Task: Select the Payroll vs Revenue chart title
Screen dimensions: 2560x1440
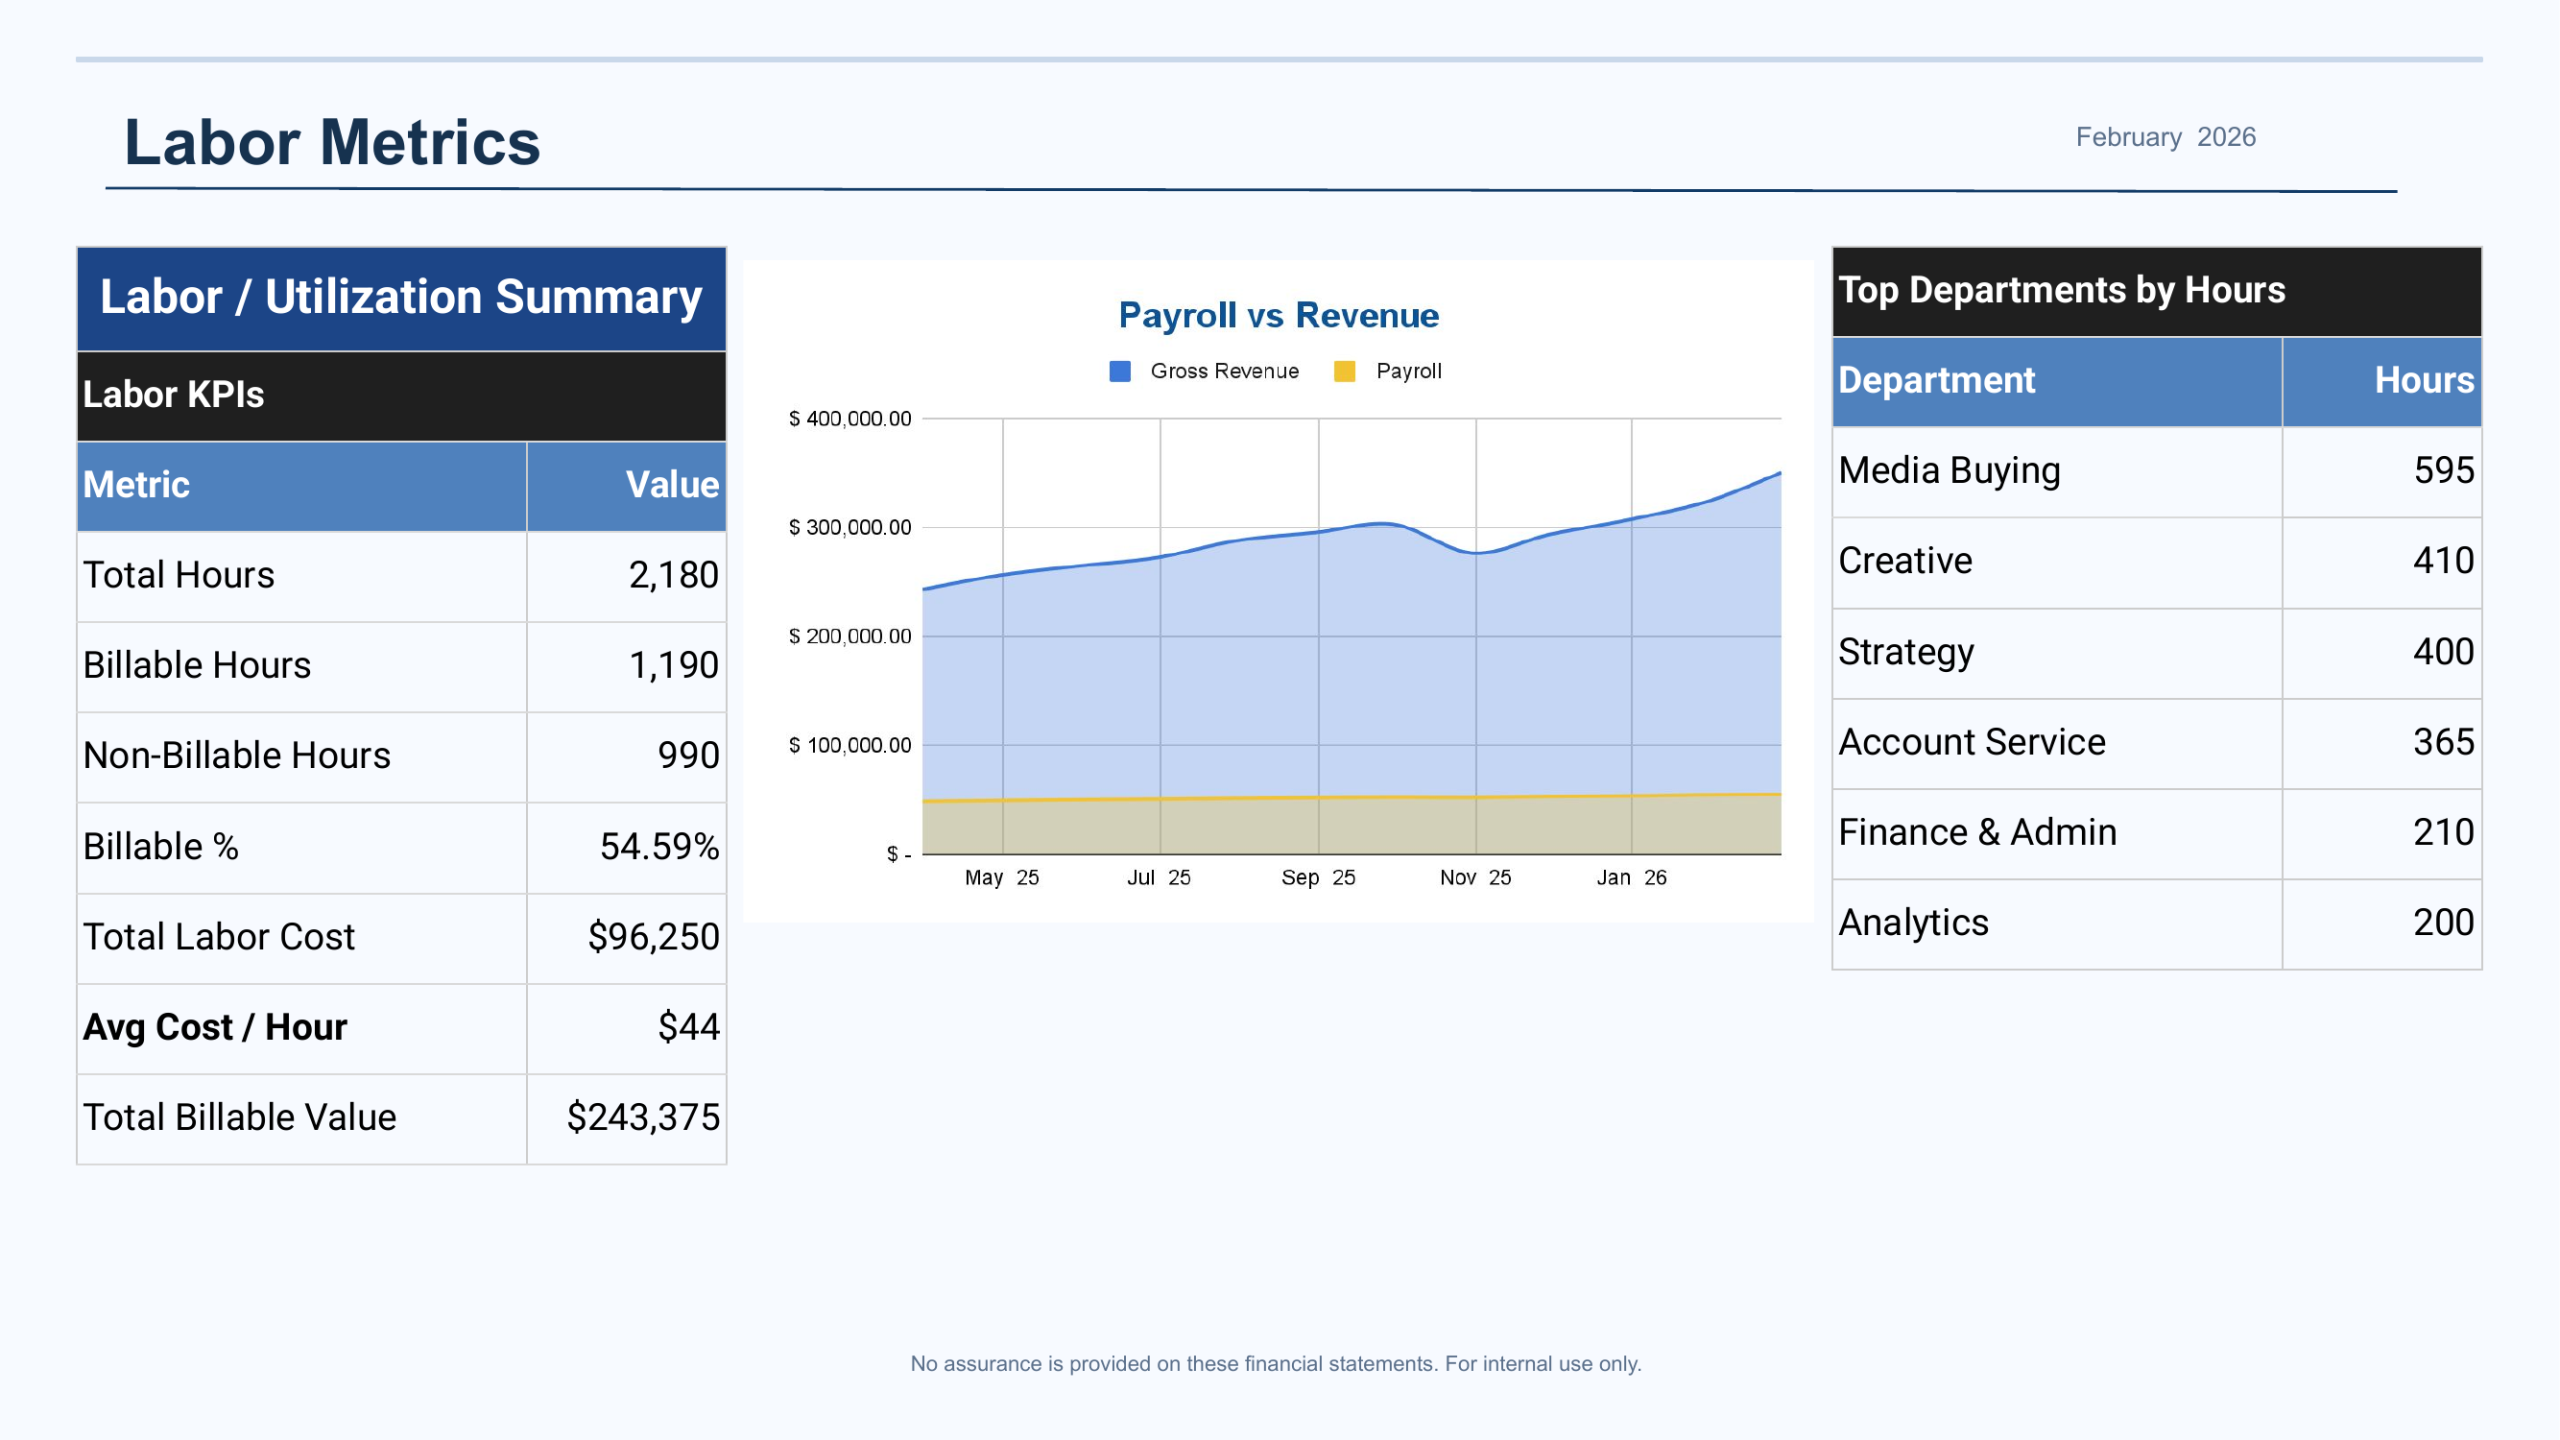Action: 1278,315
